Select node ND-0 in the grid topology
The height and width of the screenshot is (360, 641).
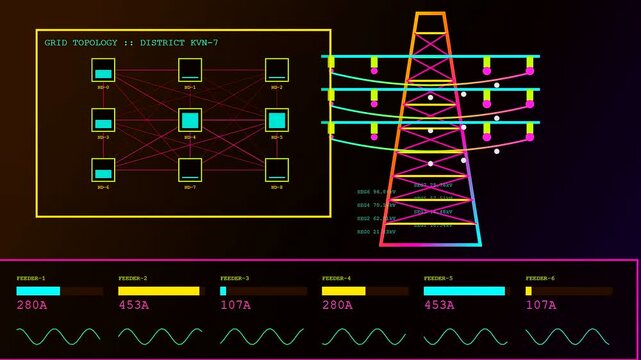[103, 70]
